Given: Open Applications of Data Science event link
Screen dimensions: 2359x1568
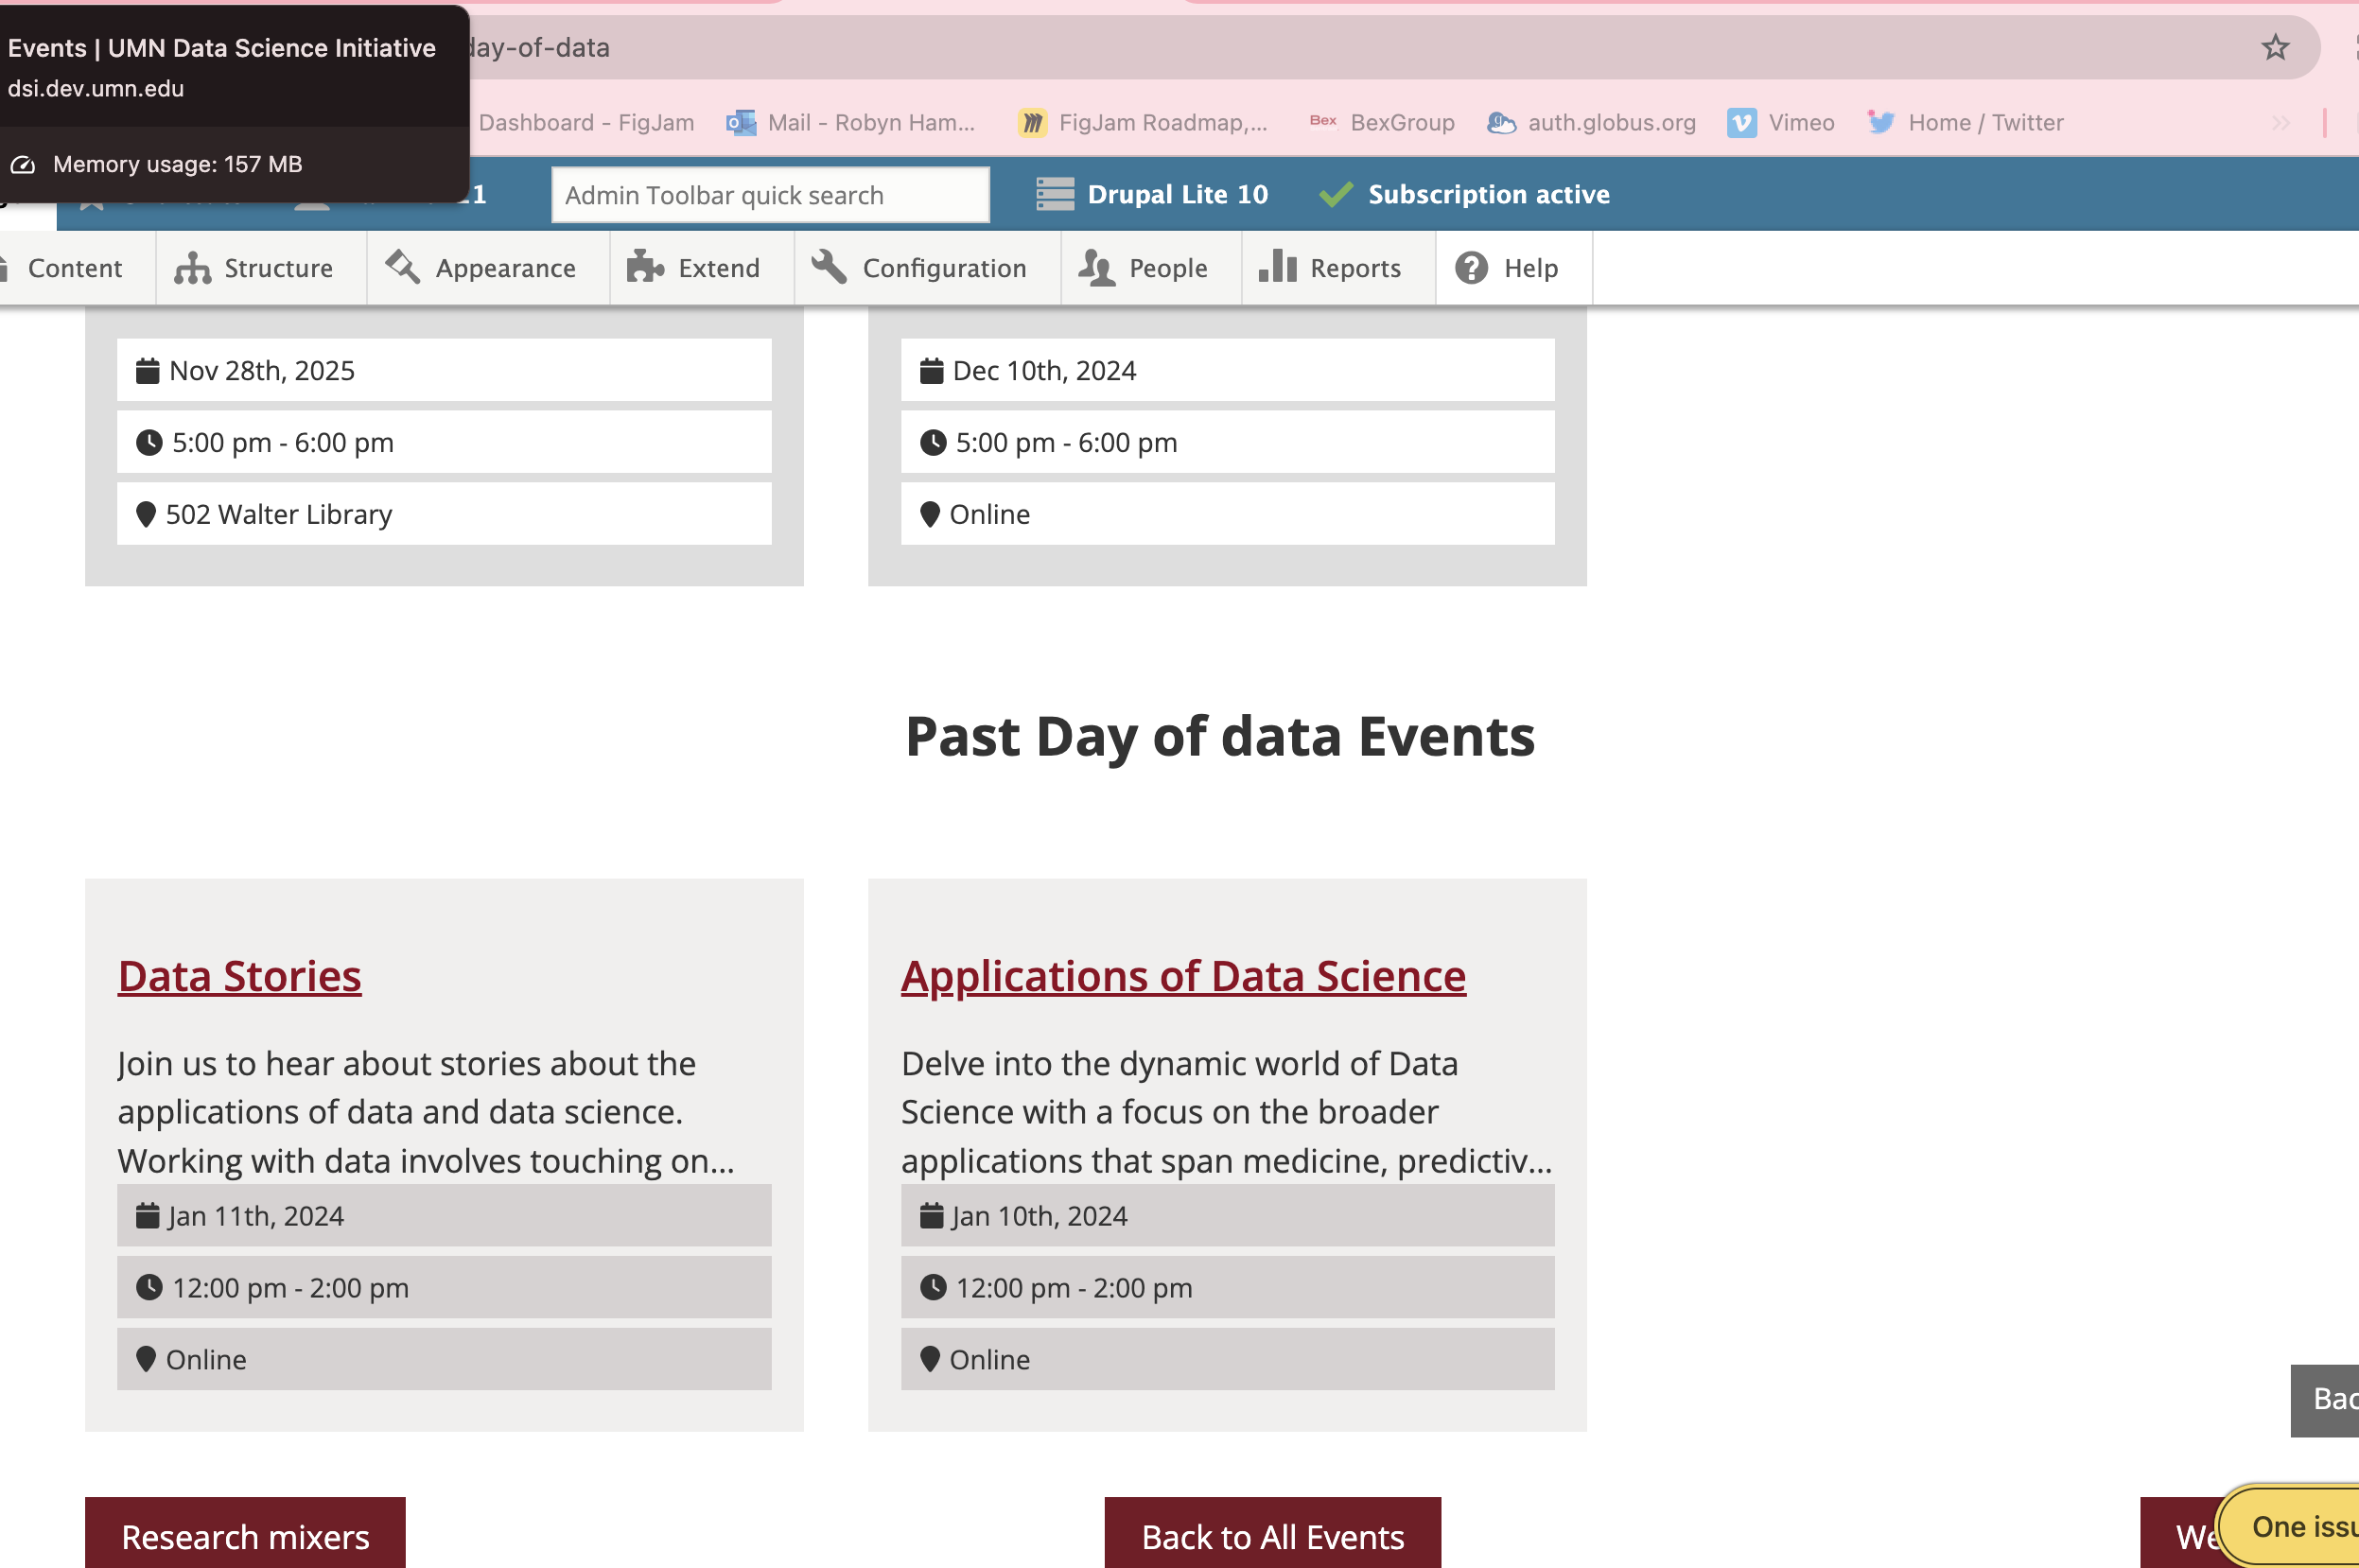Looking at the screenshot, I should click(1183, 976).
